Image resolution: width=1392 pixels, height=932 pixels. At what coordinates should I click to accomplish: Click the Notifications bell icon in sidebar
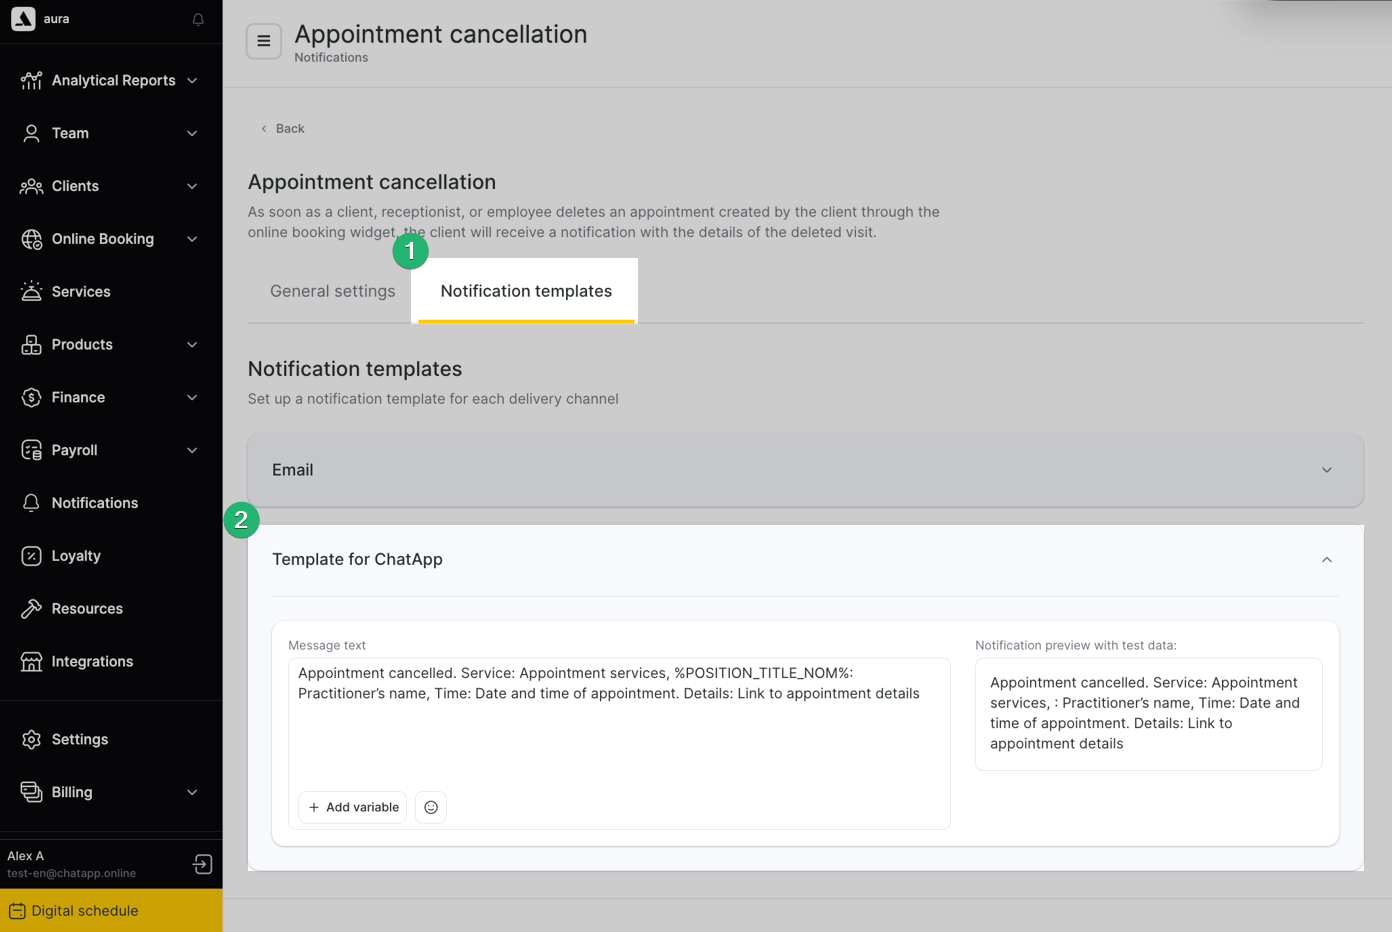[x=32, y=503]
